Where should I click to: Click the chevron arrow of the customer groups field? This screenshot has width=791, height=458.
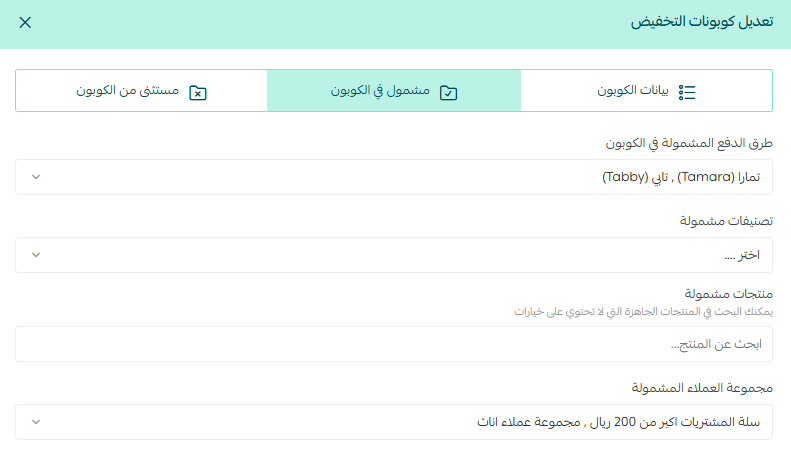click(36, 422)
